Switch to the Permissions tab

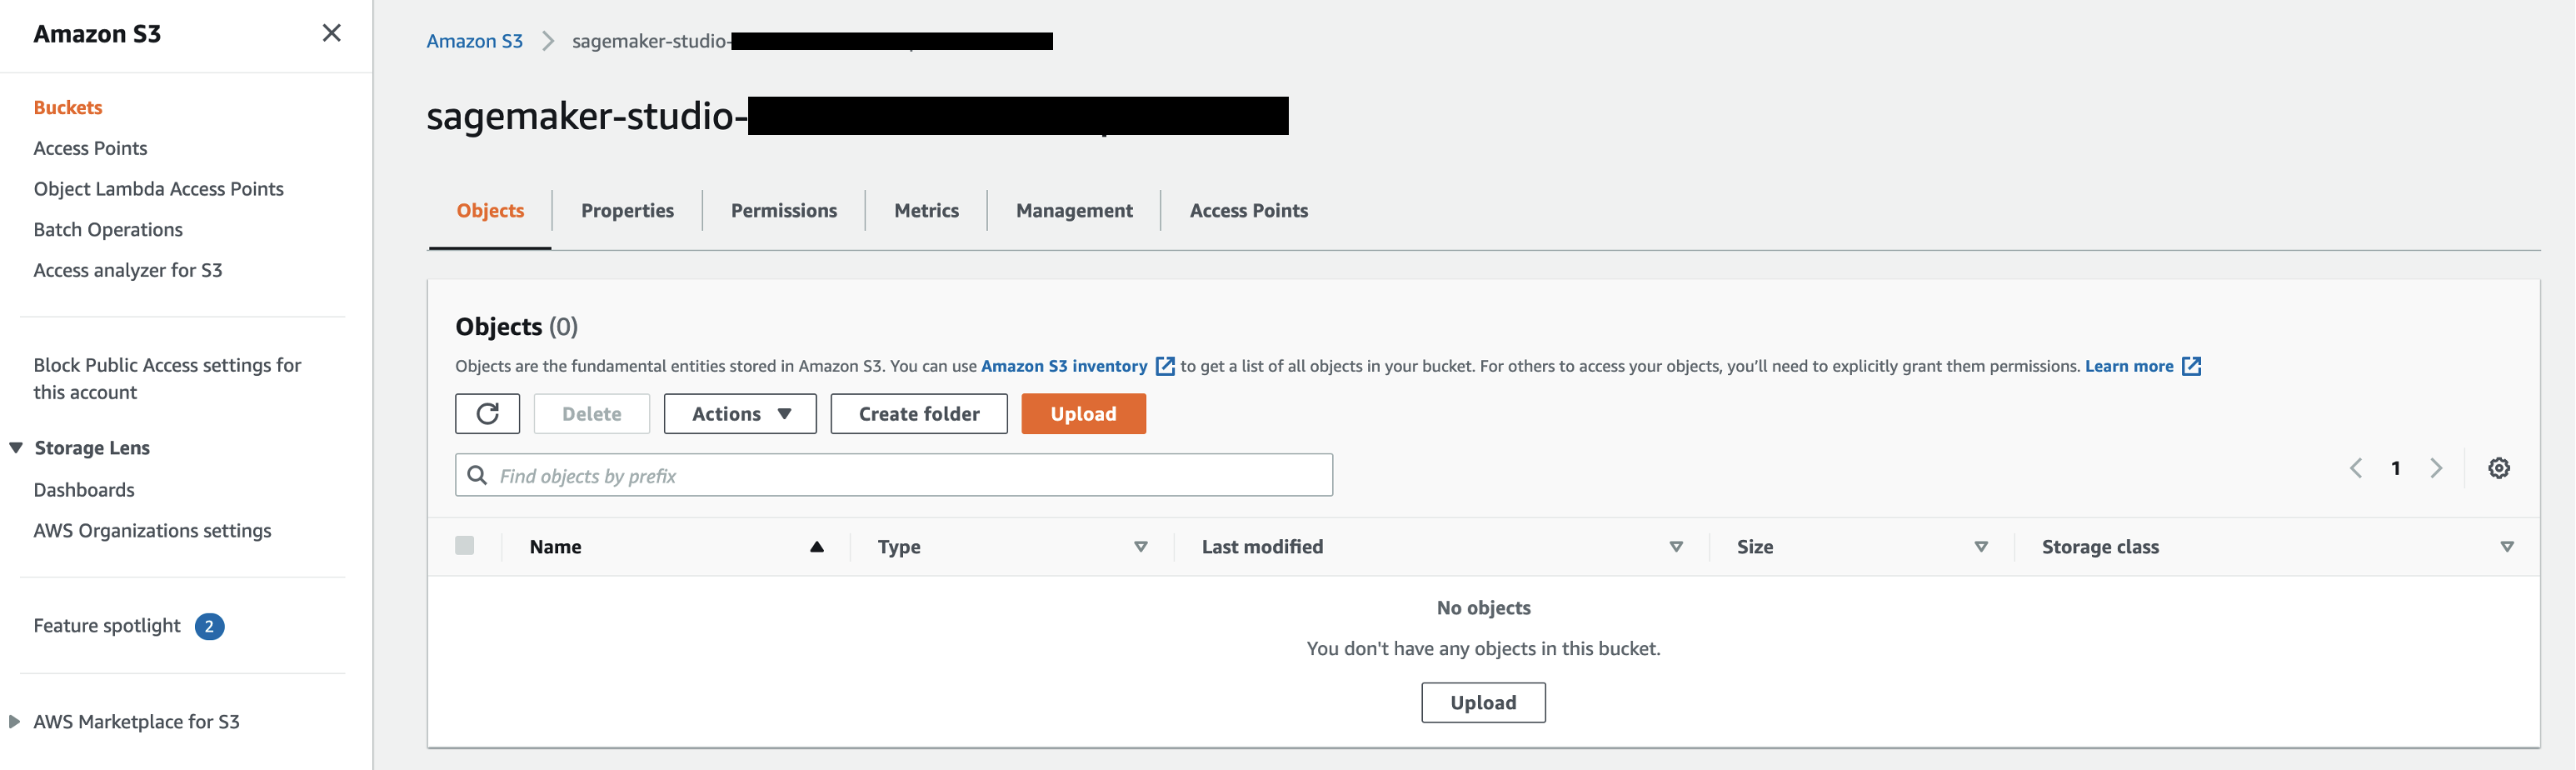(x=784, y=210)
